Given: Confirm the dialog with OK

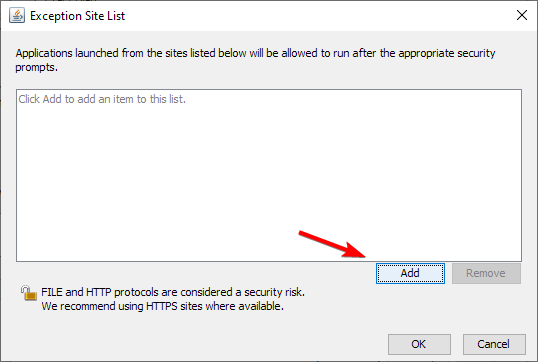Looking at the screenshot, I should point(419,344).
